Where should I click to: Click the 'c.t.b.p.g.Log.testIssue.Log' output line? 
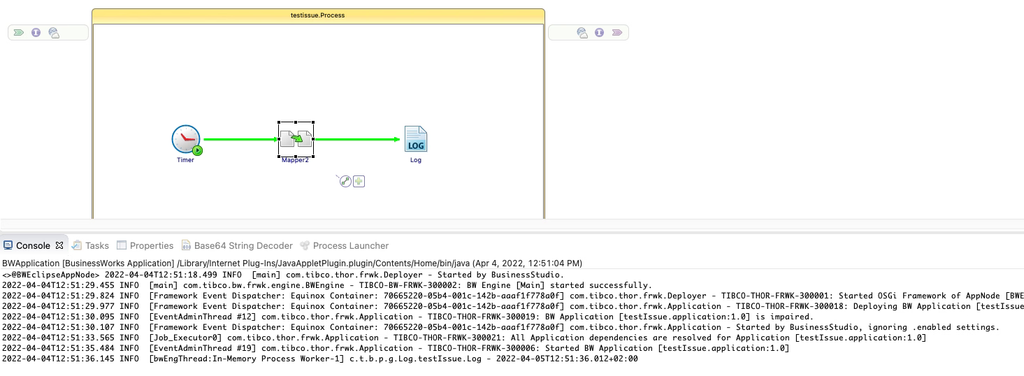click(320, 358)
